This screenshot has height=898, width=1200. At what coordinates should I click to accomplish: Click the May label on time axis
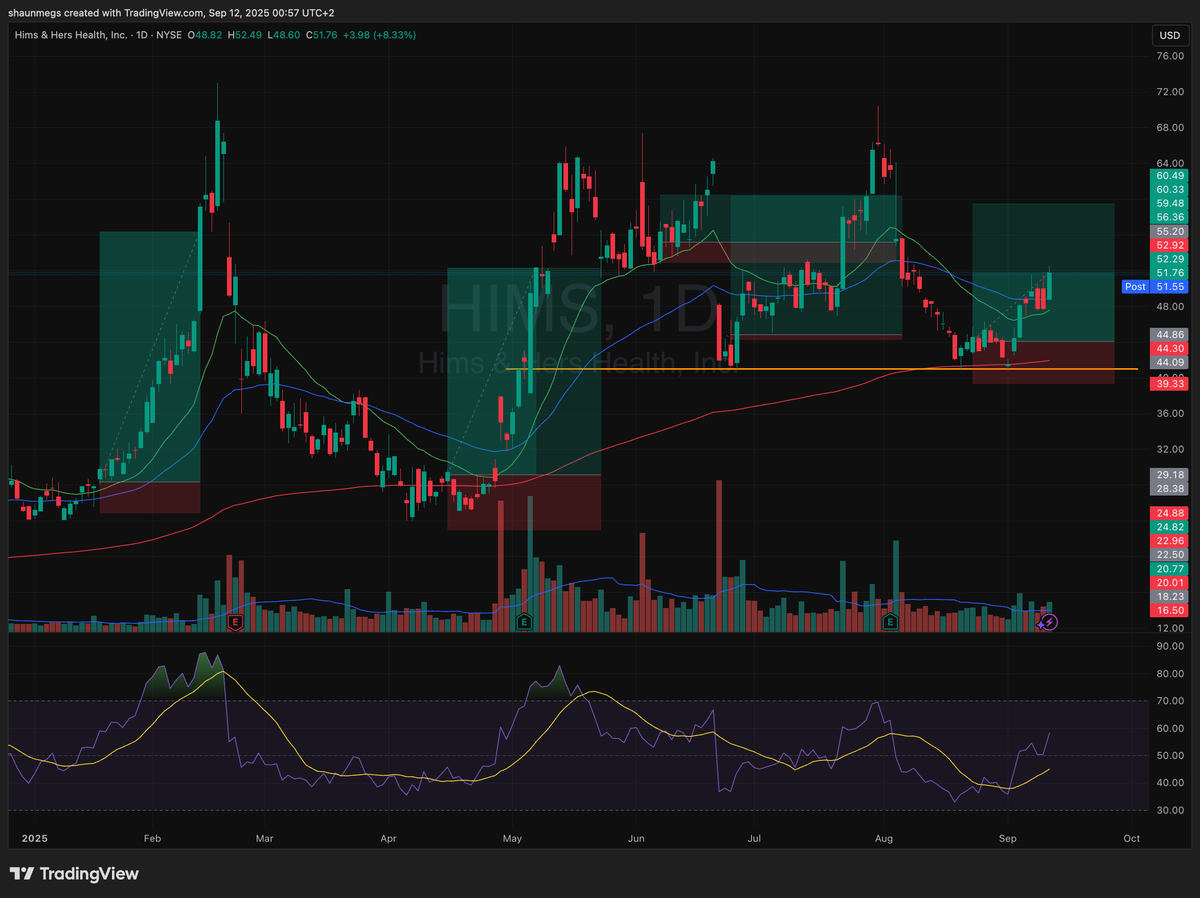pos(513,838)
